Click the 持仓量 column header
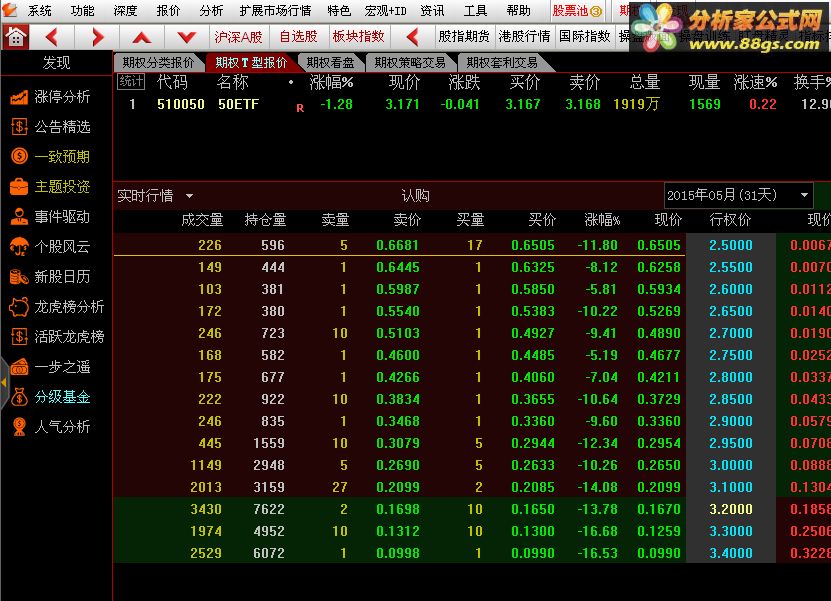The width and height of the screenshot is (831, 601). click(x=265, y=220)
